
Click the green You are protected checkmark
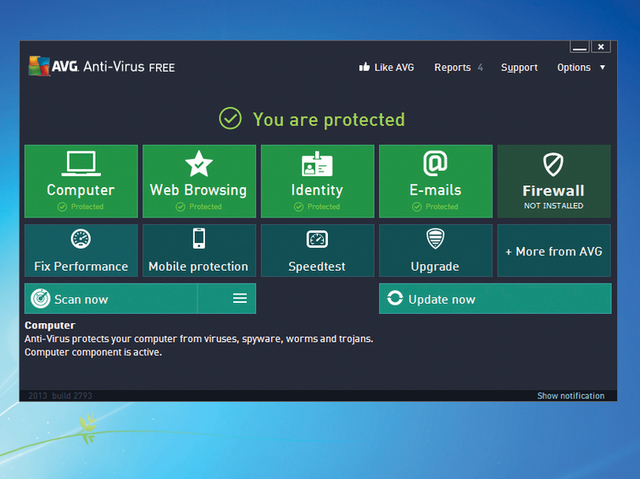click(230, 119)
